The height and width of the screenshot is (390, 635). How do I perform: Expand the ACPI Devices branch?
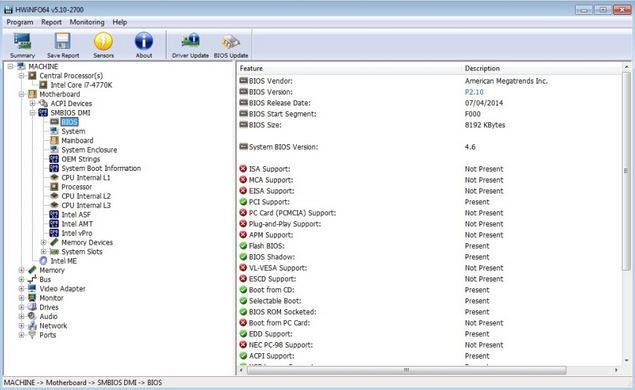32,104
